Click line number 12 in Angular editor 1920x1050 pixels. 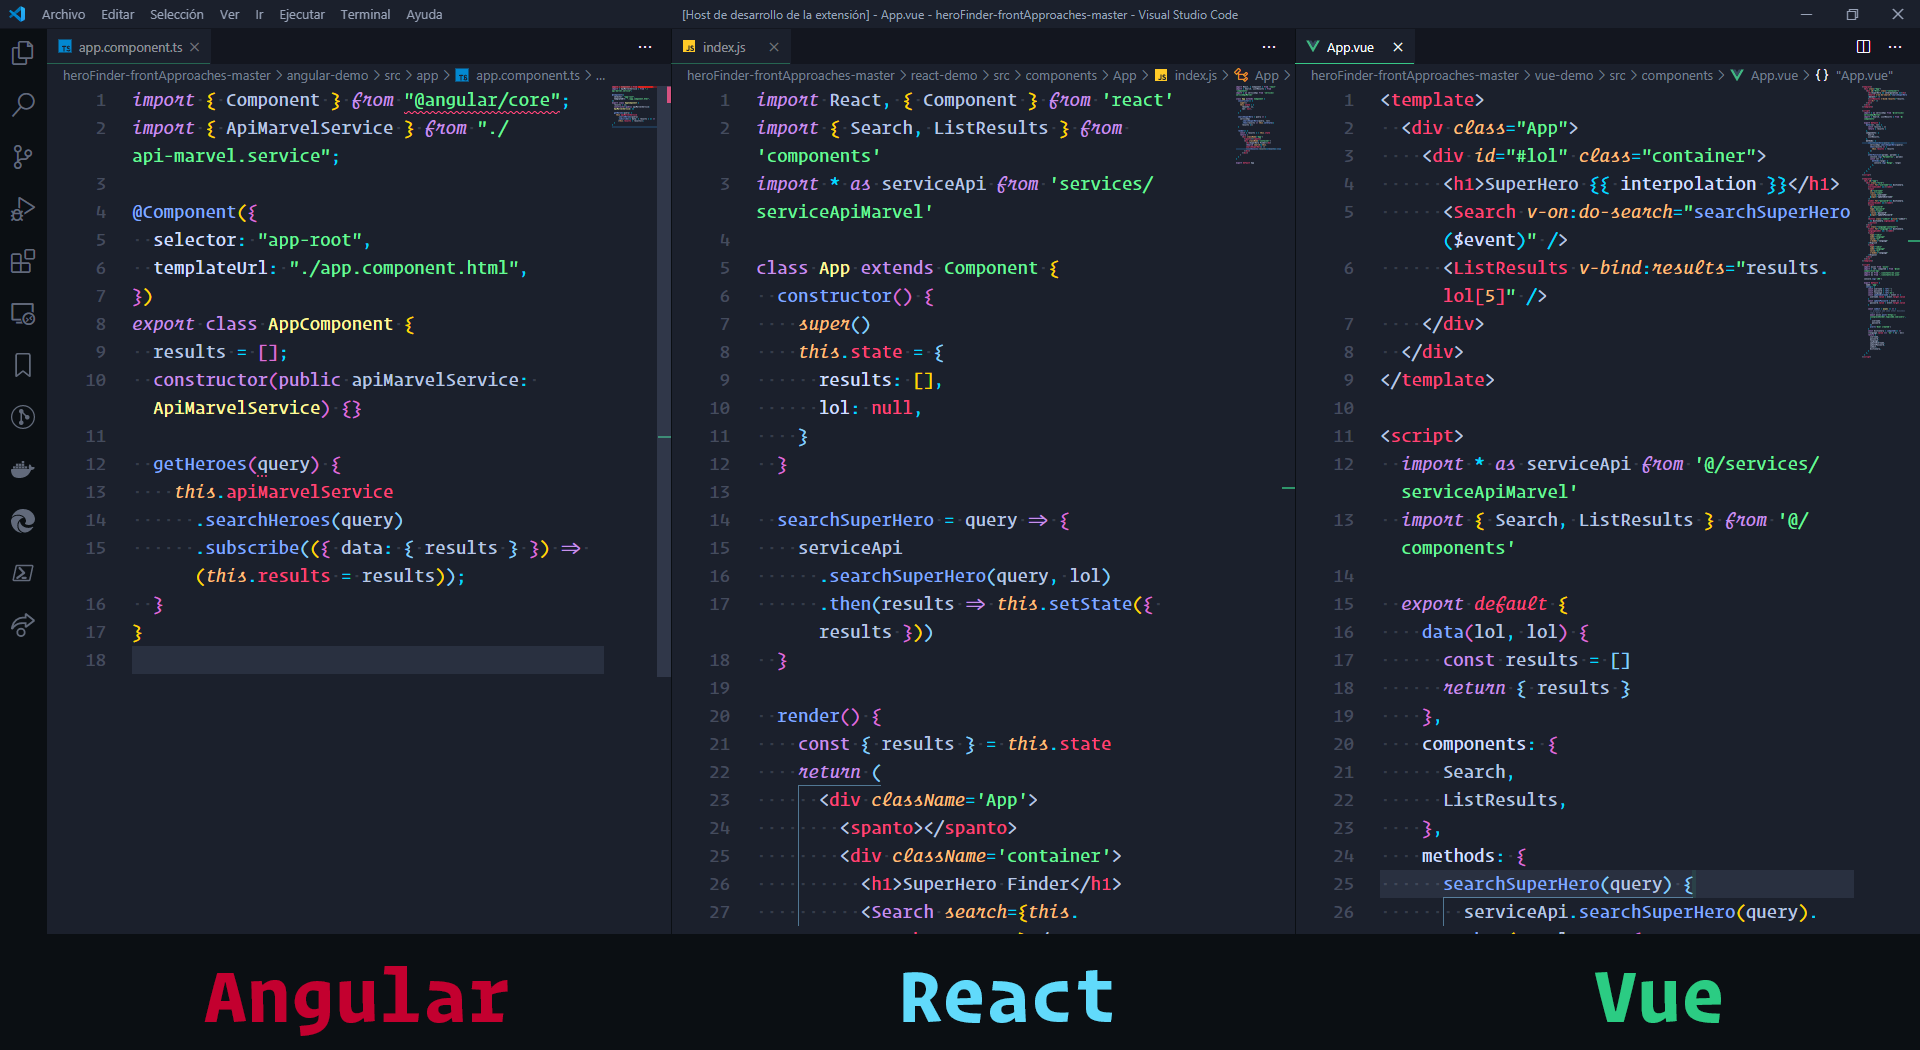[x=95, y=464]
